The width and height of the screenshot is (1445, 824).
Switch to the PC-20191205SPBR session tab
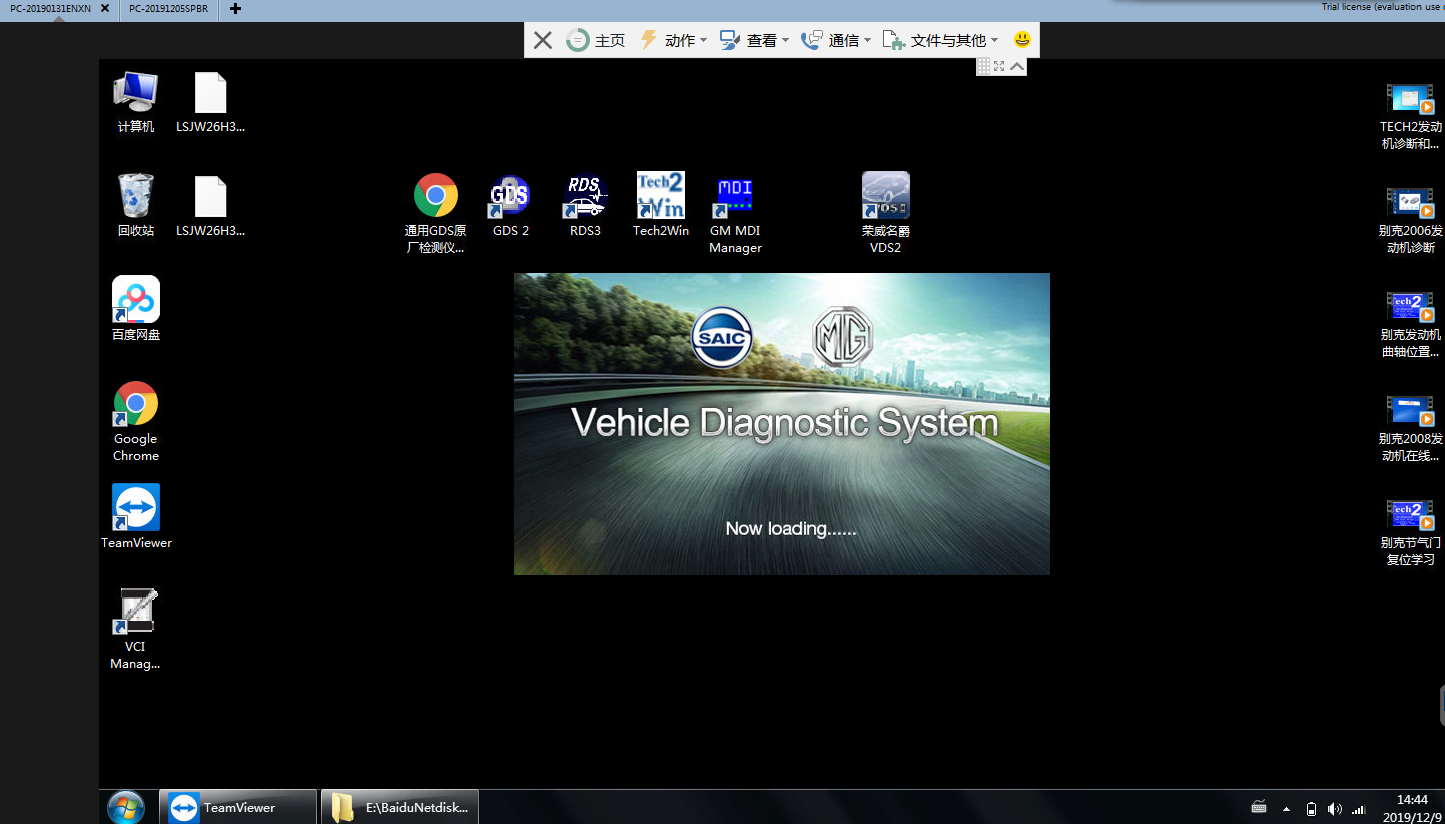(x=168, y=8)
